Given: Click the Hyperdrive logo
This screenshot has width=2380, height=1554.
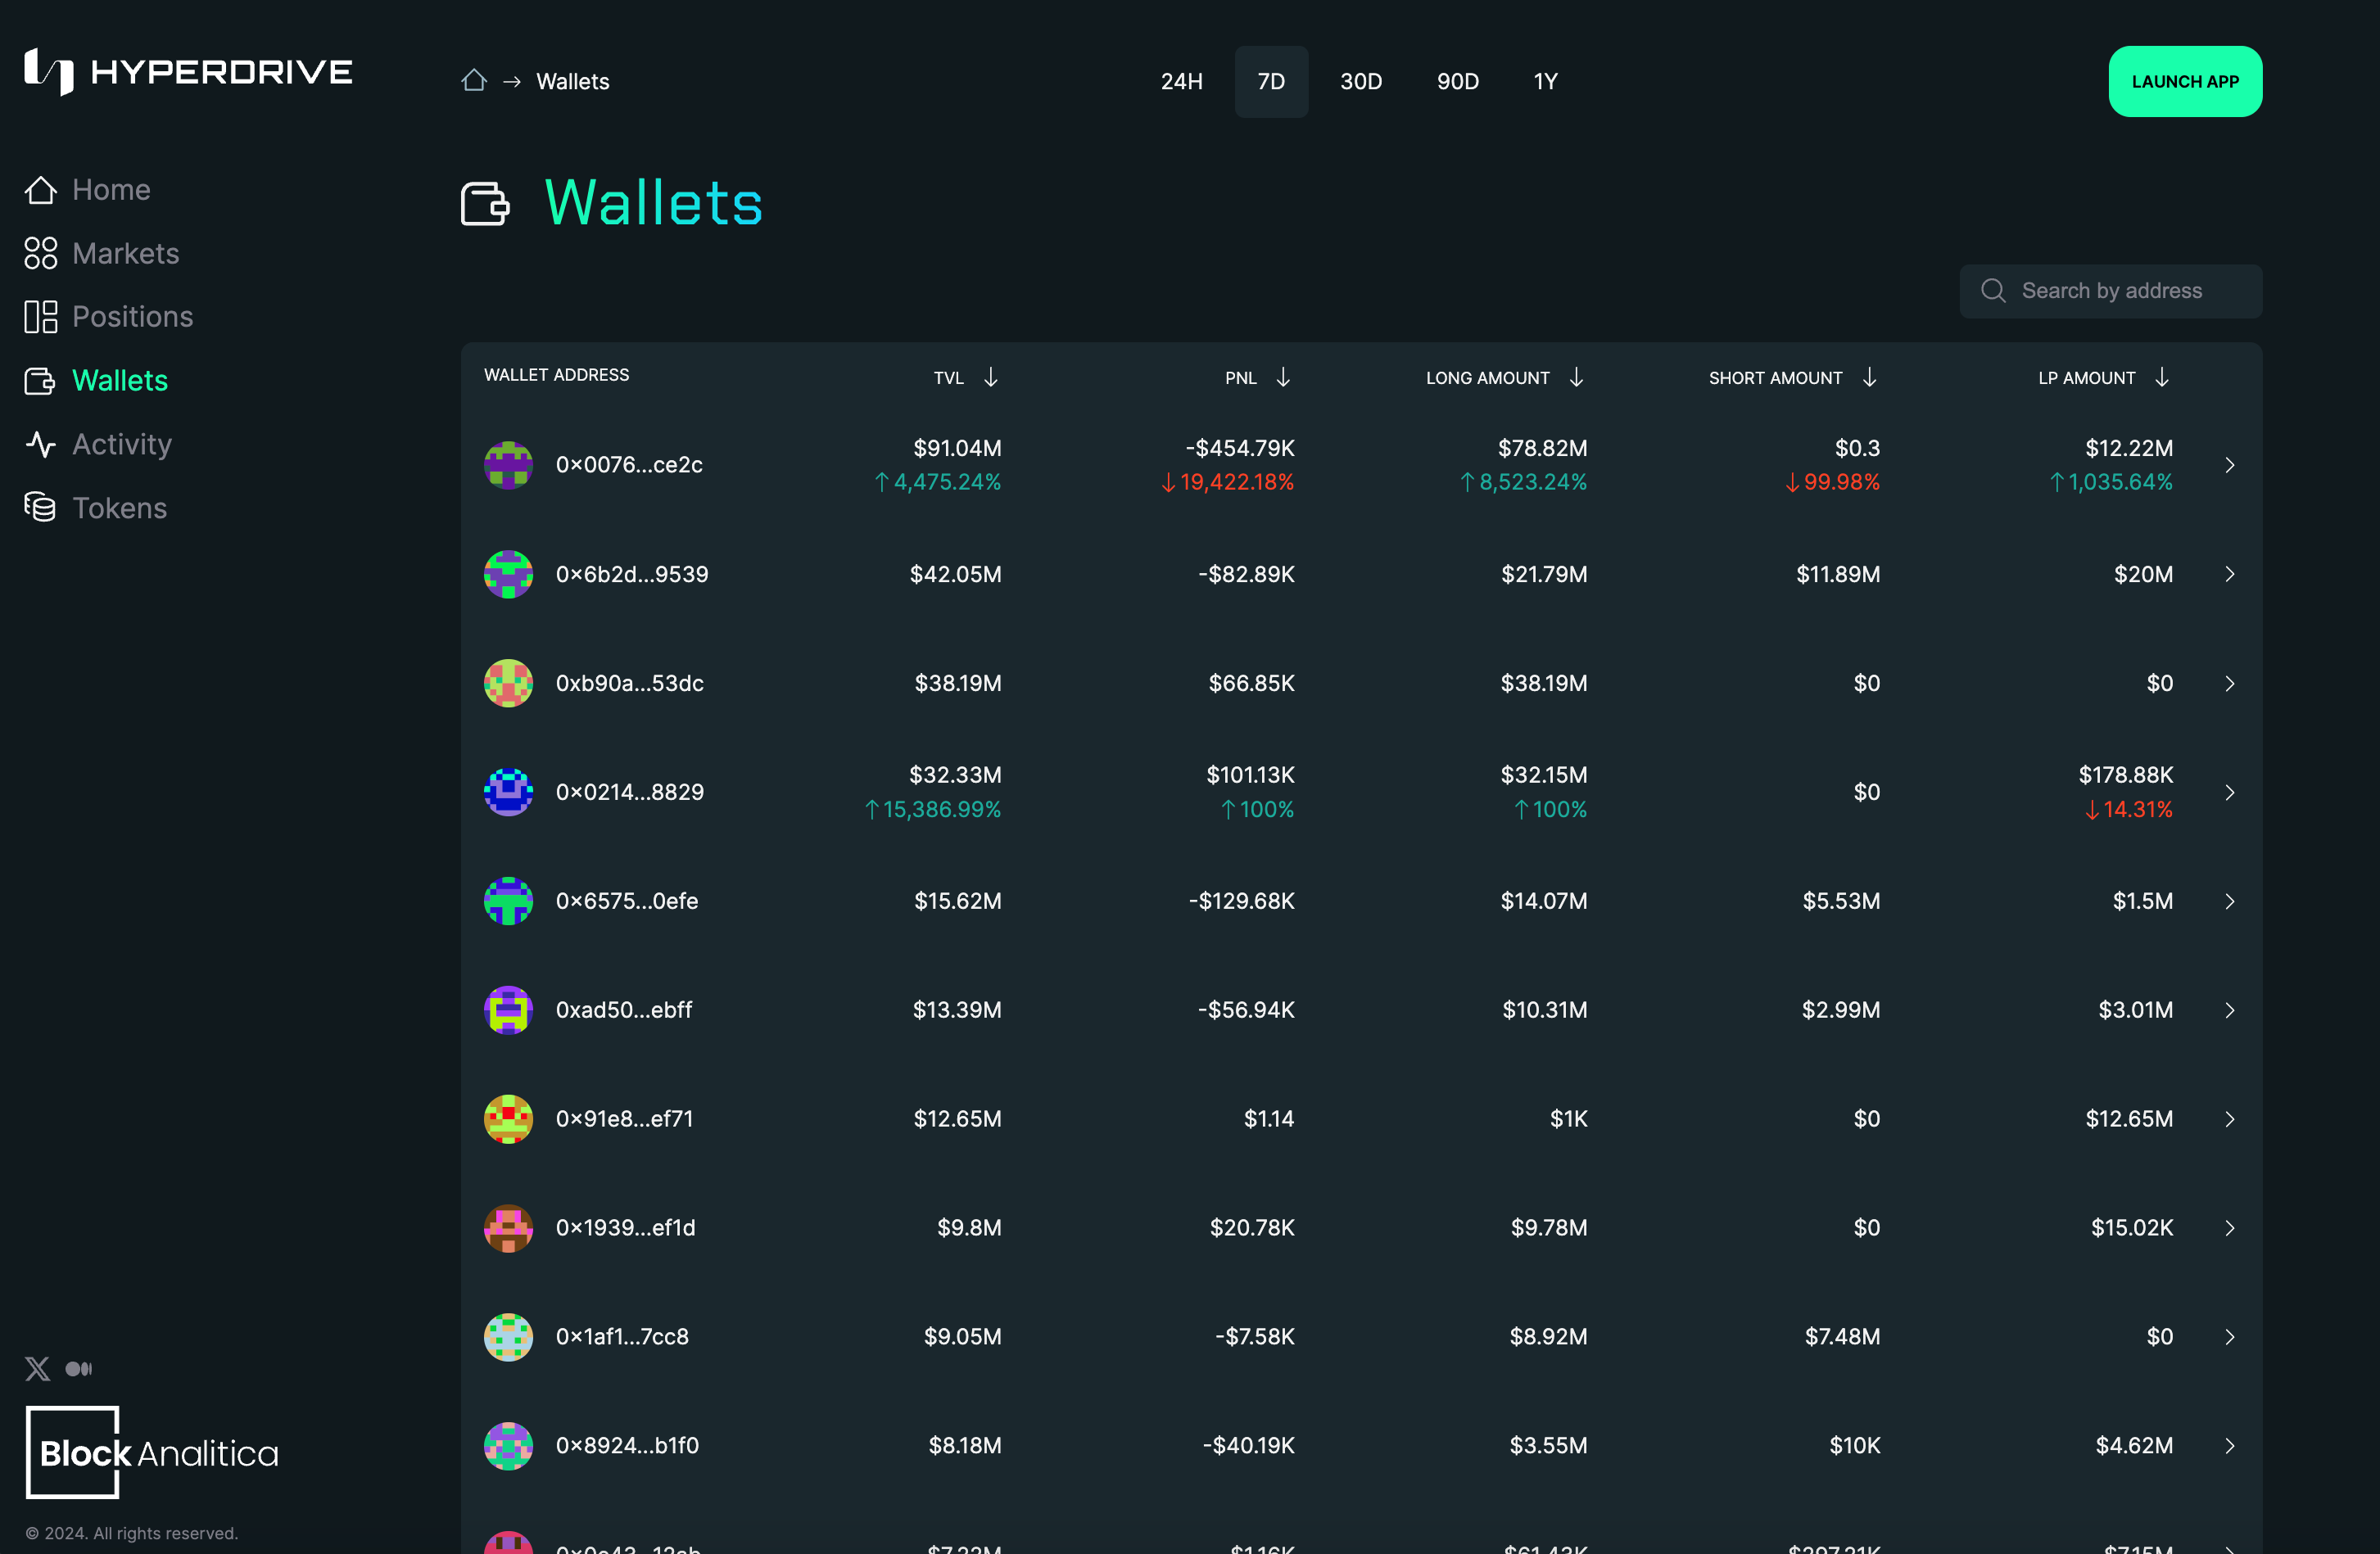Looking at the screenshot, I should 188,72.
